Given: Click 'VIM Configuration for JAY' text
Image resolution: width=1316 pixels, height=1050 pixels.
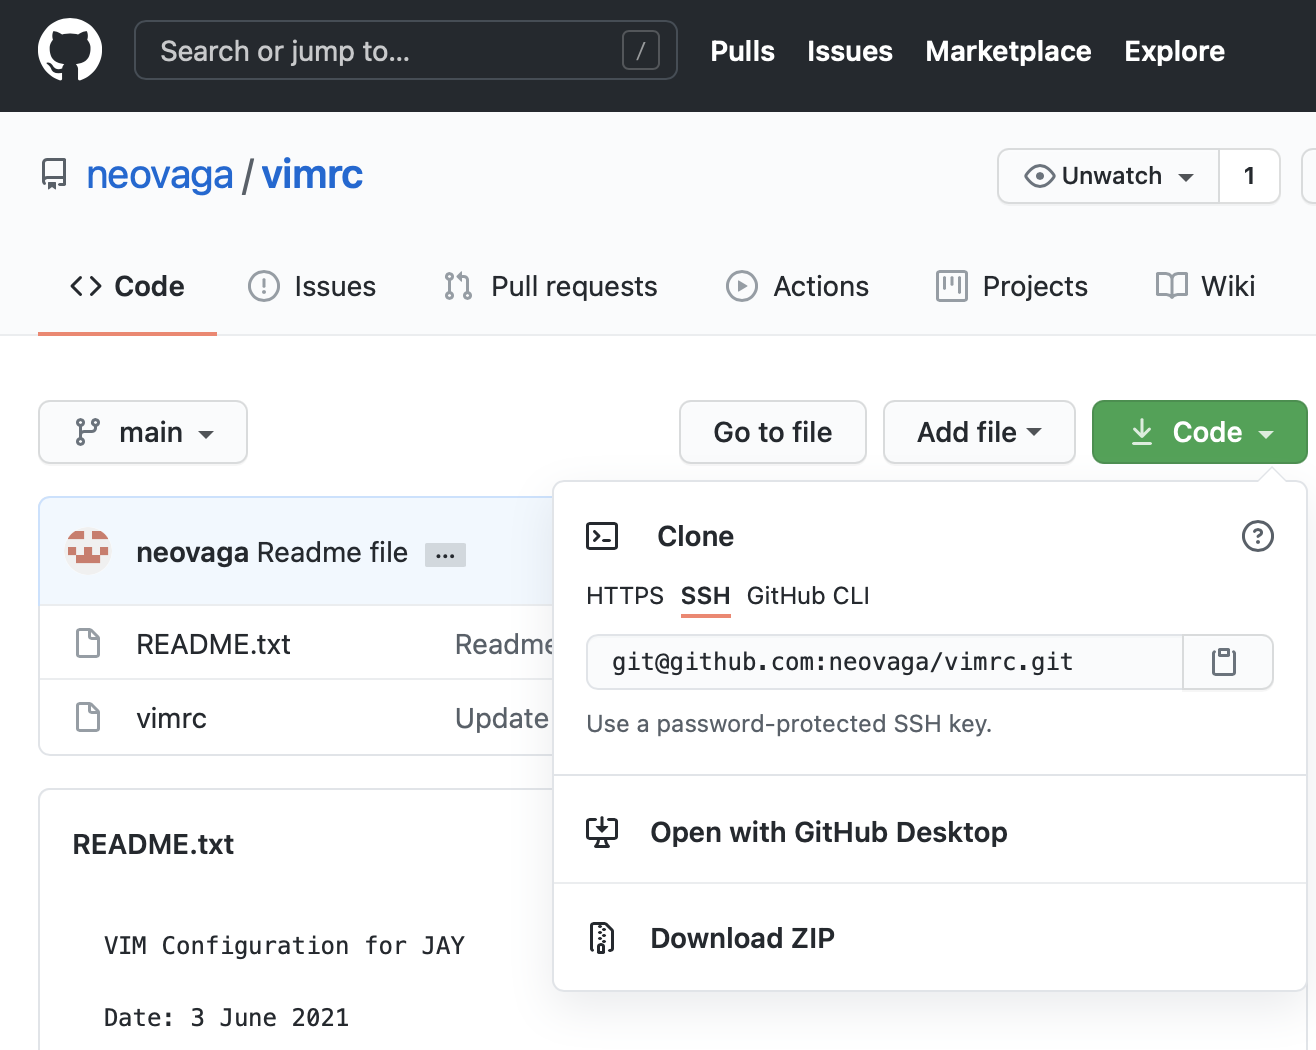Looking at the screenshot, I should pos(285,946).
